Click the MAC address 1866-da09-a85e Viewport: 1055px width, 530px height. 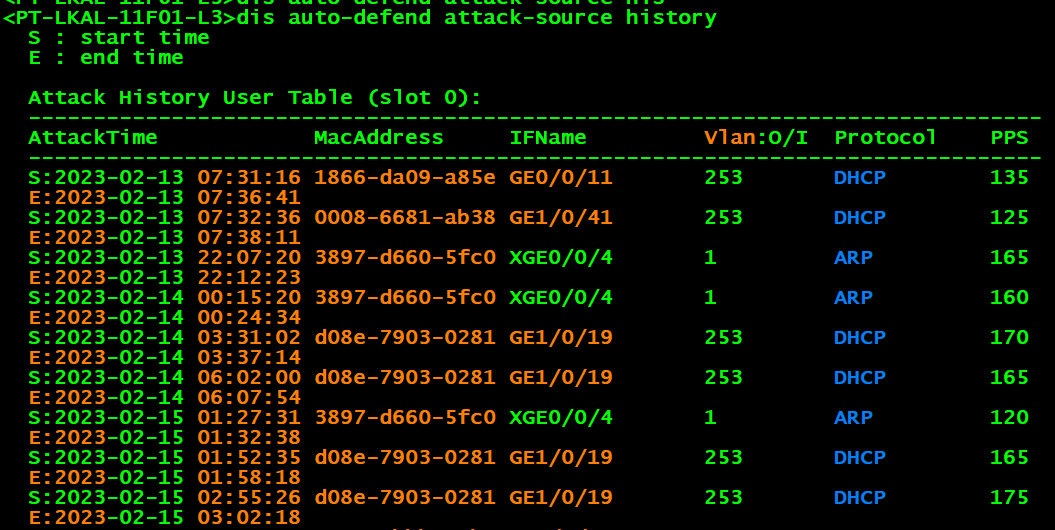pyautogui.click(x=404, y=177)
